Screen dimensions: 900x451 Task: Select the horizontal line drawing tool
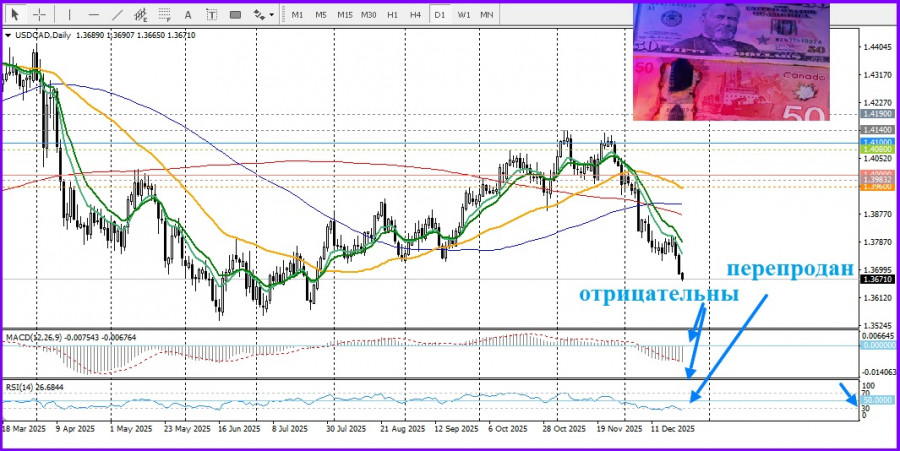[x=91, y=15]
